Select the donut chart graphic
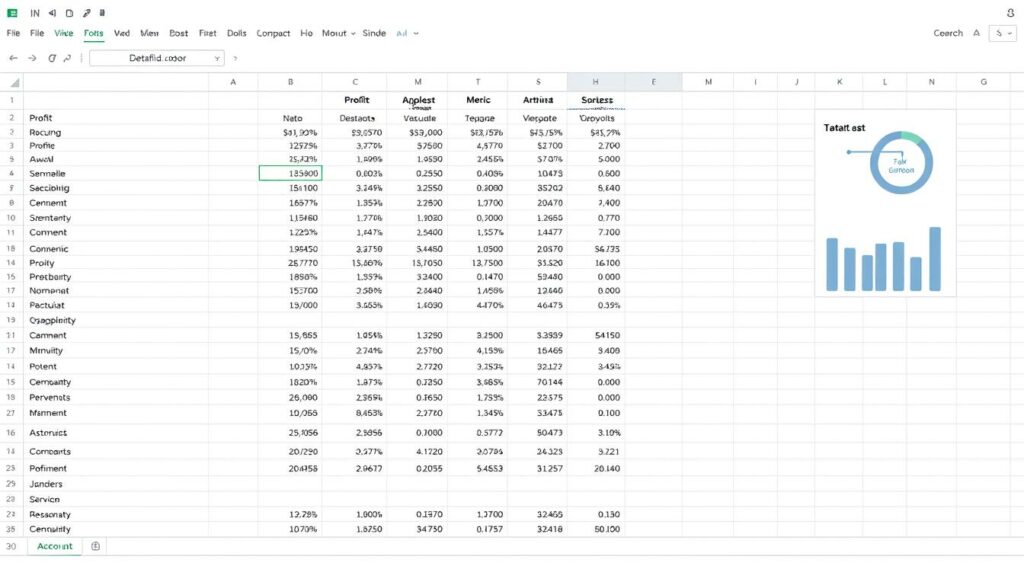The image size is (1024, 585). point(901,163)
